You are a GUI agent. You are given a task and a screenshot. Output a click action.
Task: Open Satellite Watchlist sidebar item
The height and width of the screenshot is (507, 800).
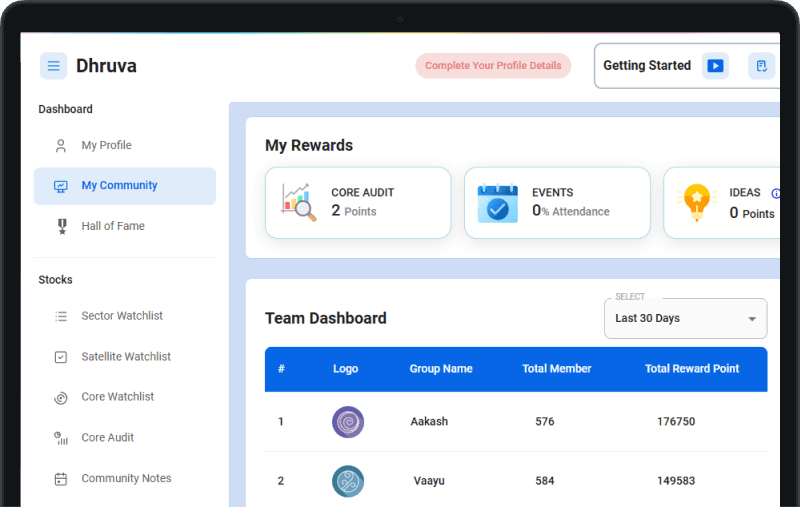click(x=126, y=357)
